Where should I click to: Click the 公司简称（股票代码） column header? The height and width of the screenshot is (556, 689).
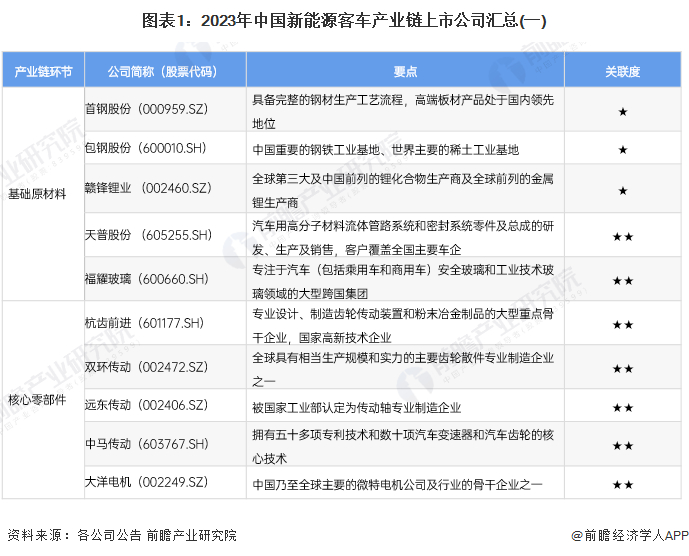165,71
